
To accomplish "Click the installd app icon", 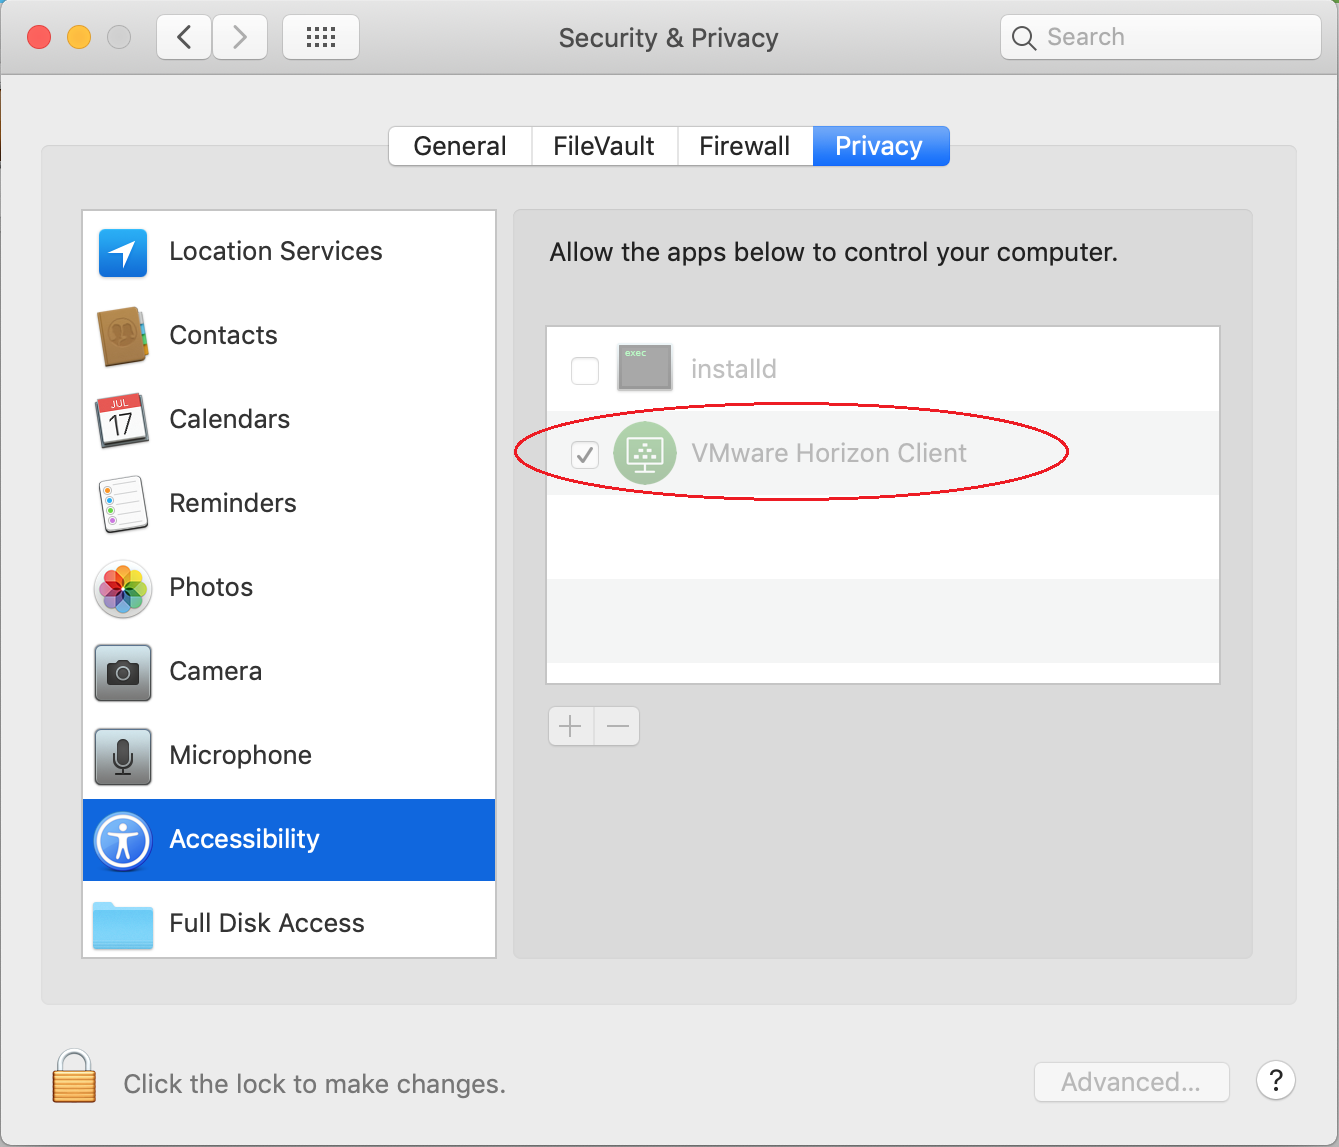I will (x=645, y=368).
